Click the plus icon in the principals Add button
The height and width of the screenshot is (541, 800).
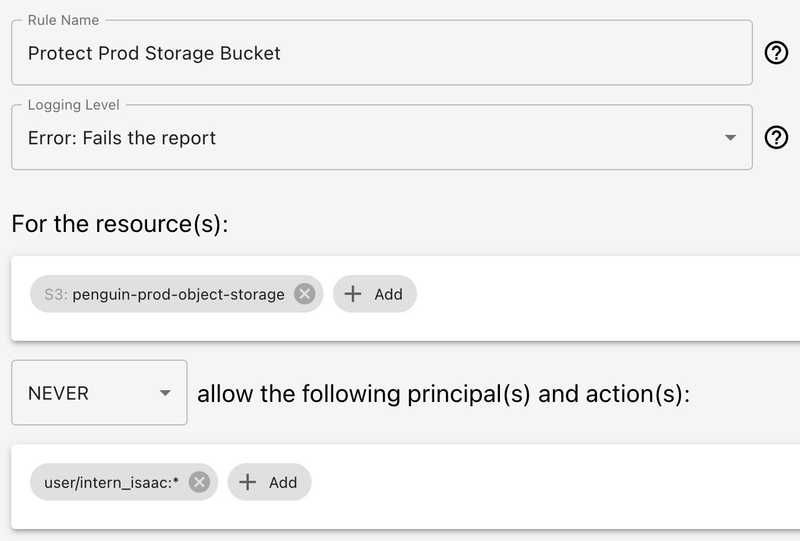tap(248, 482)
